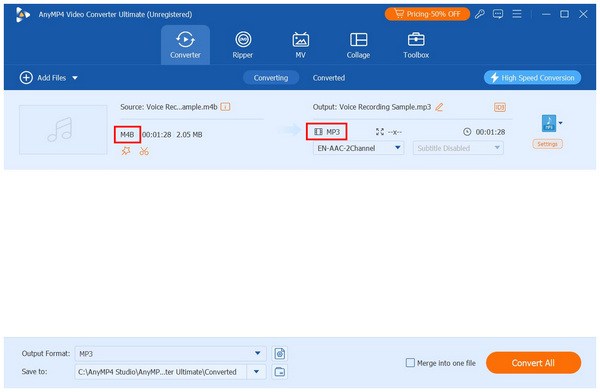The image size is (600, 392).
Task: Click the resolution resize icon
Action: [x=380, y=132]
